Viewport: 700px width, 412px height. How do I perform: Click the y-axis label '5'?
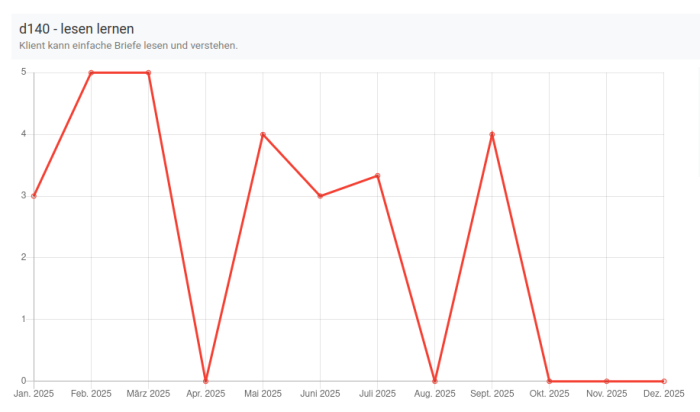point(23,72)
